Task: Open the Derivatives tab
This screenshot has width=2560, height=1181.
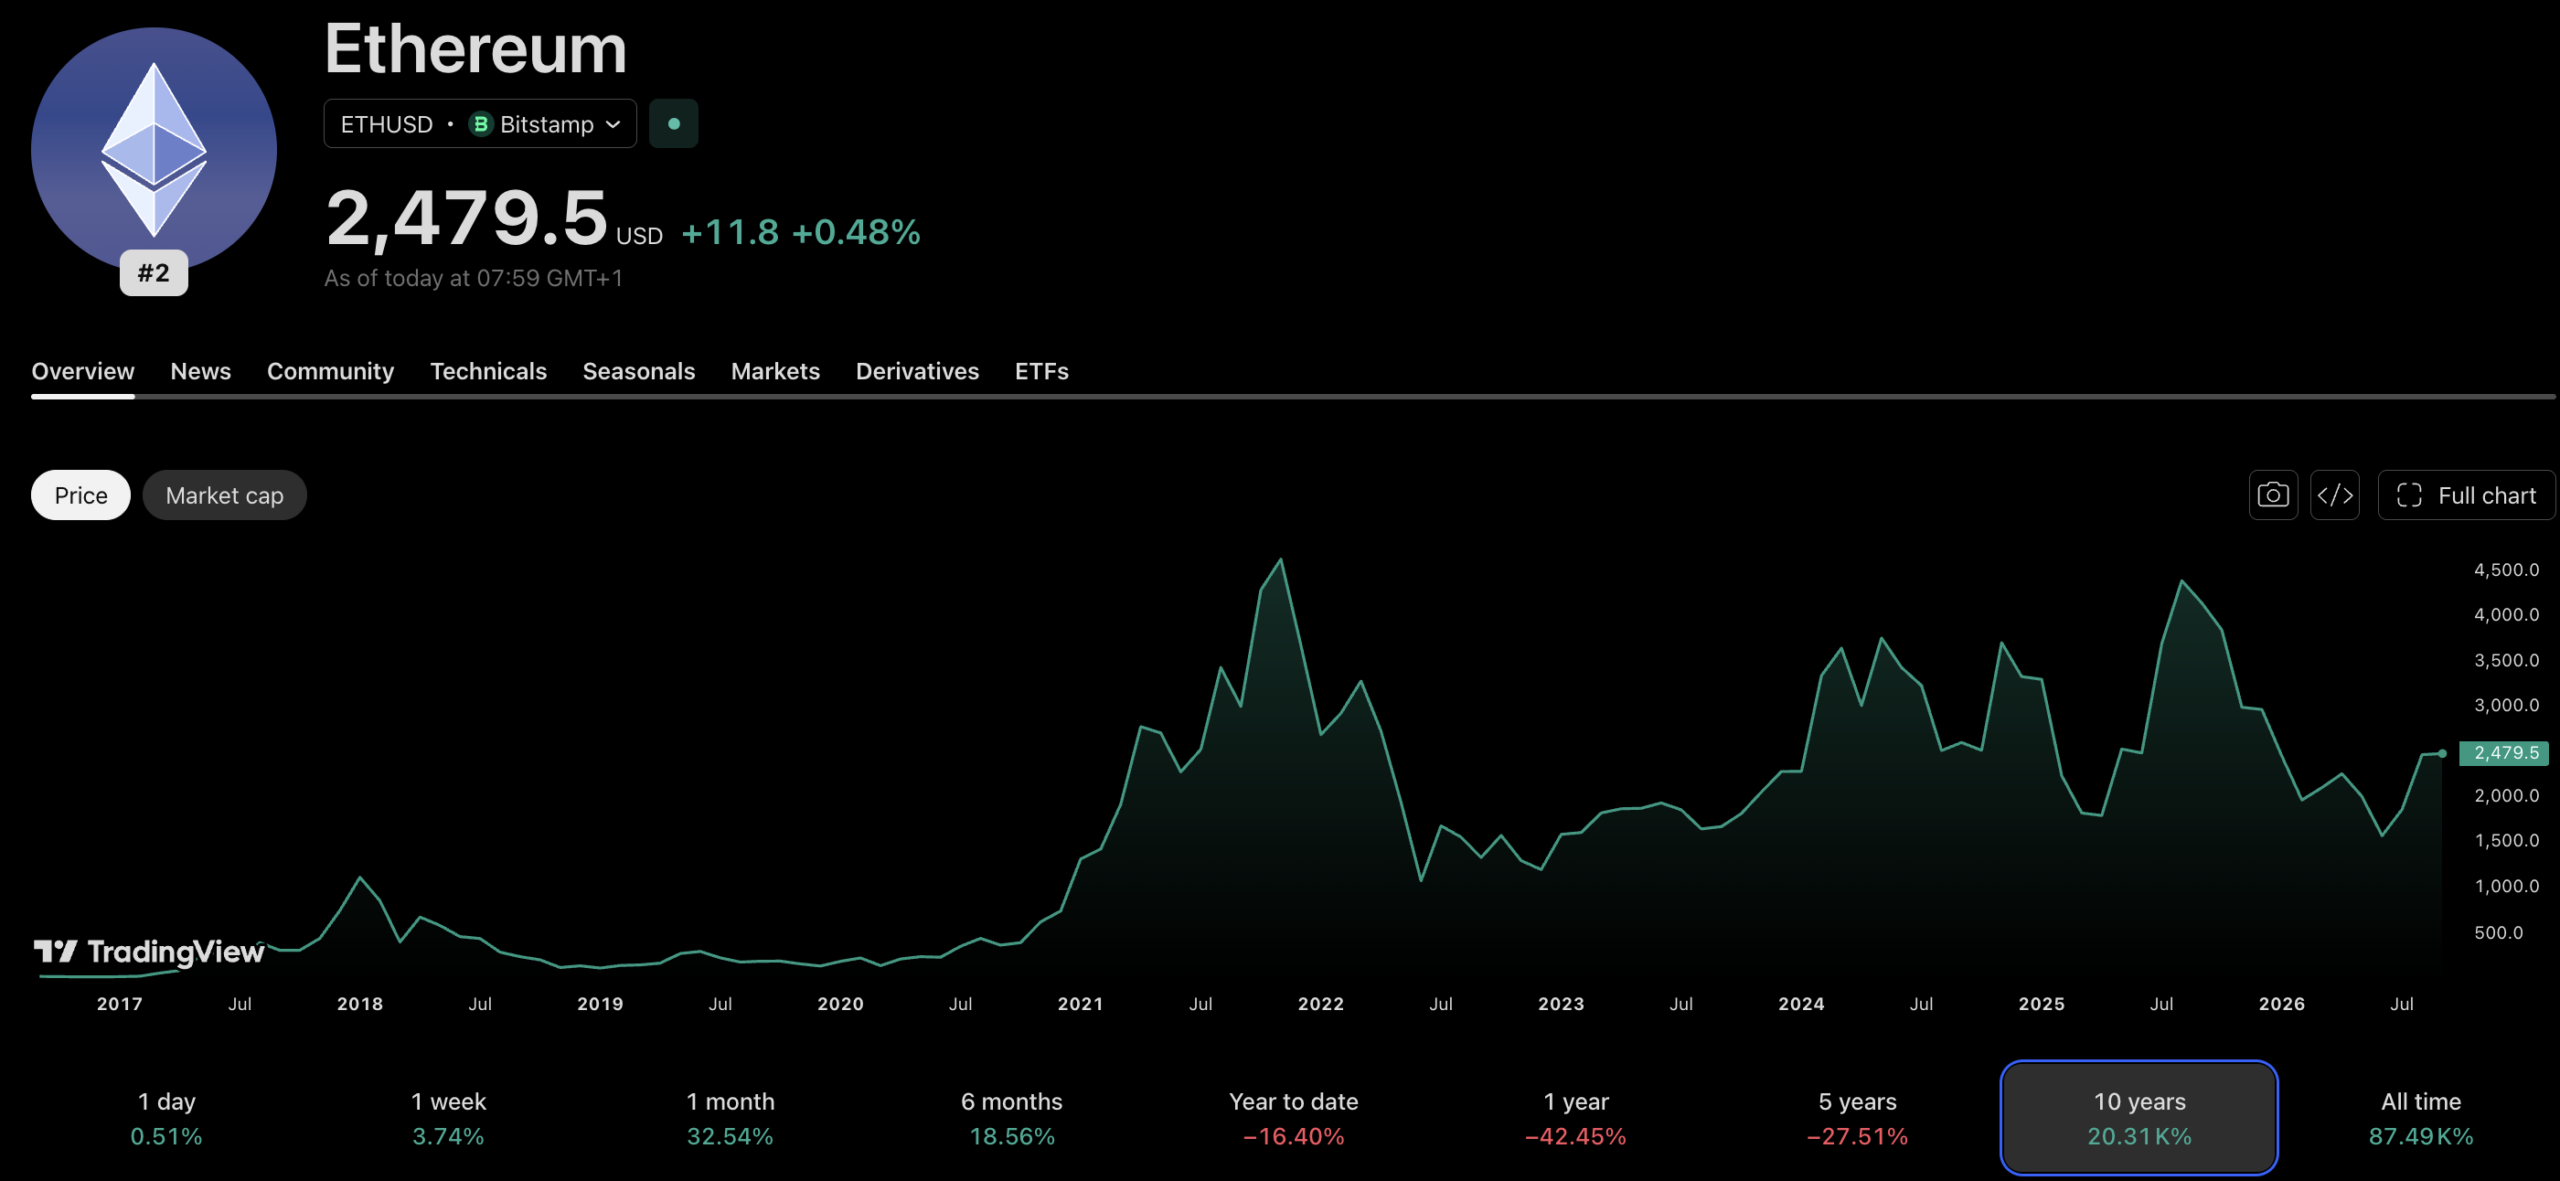Action: pos(918,371)
